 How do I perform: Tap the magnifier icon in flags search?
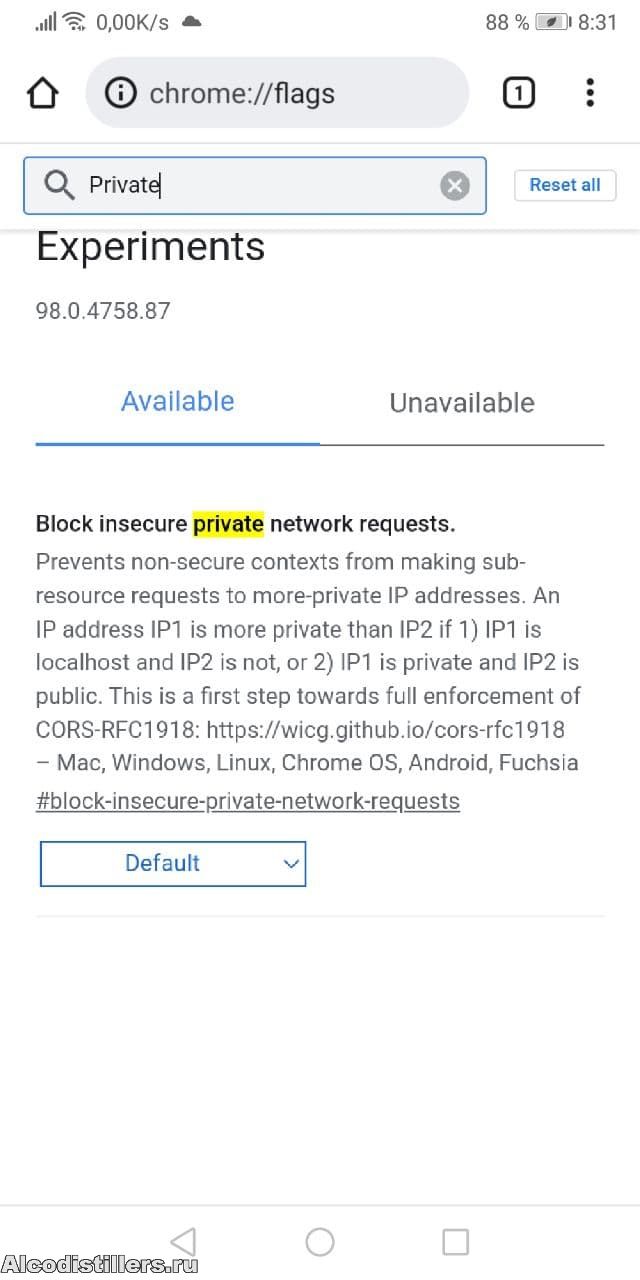coord(59,185)
